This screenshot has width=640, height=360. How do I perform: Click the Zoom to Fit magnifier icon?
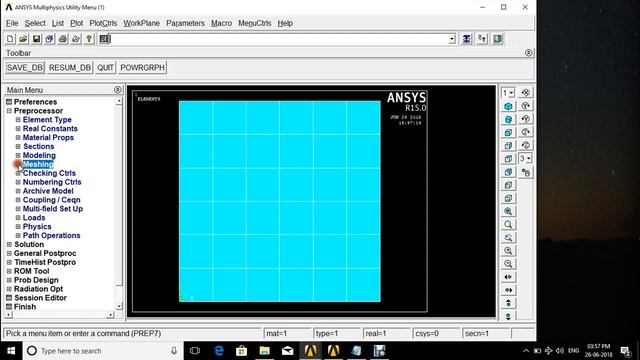(x=508, y=211)
